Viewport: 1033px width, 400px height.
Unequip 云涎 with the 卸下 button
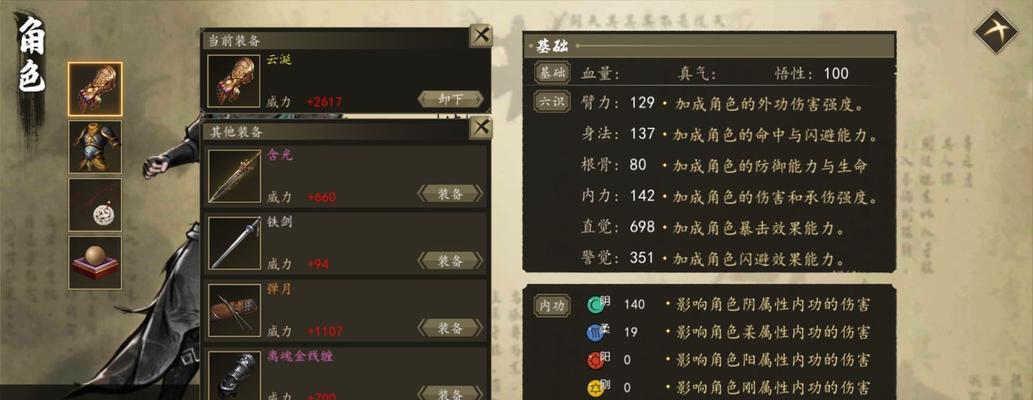pos(451,100)
